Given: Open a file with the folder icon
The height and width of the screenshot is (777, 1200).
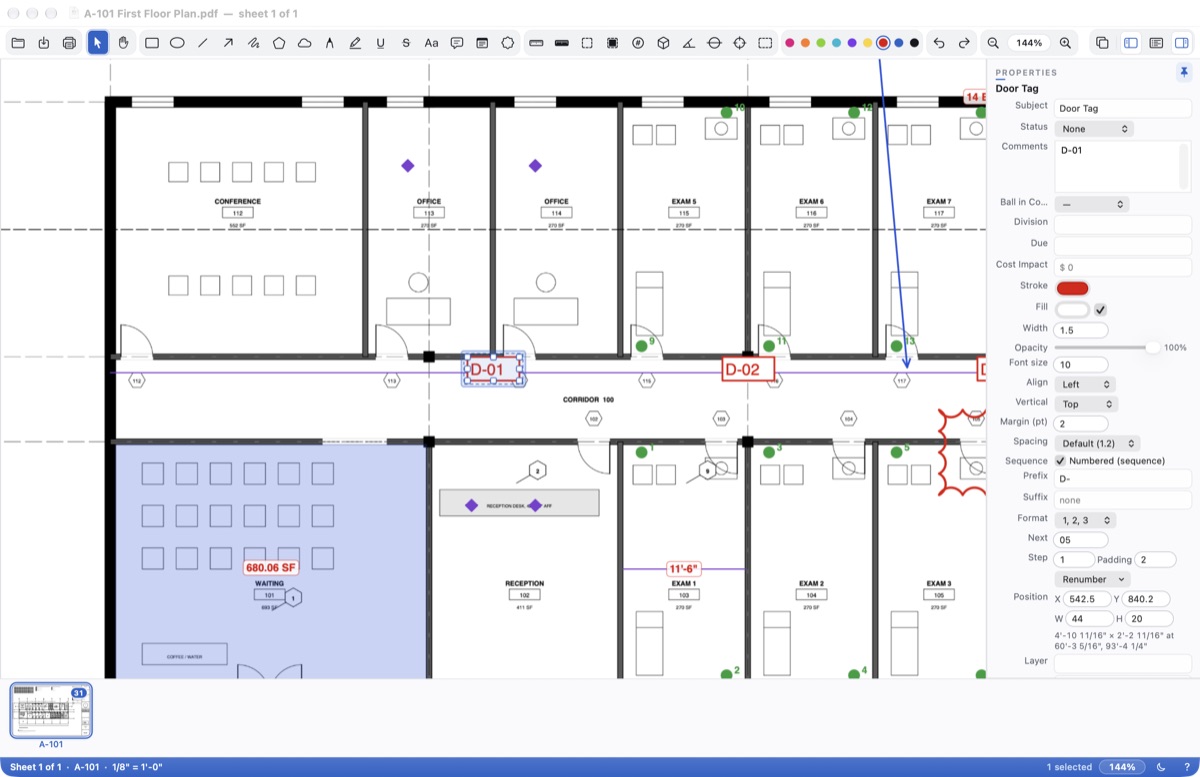Looking at the screenshot, I should click(18, 43).
